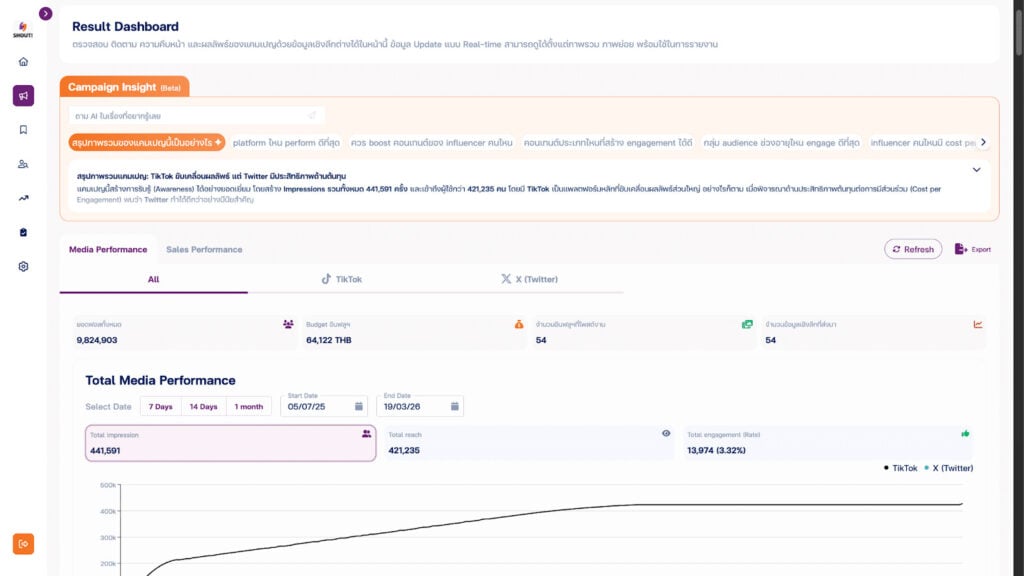The height and width of the screenshot is (576, 1024).
Task: Click the purple people icon on follower card
Action: 288,324
